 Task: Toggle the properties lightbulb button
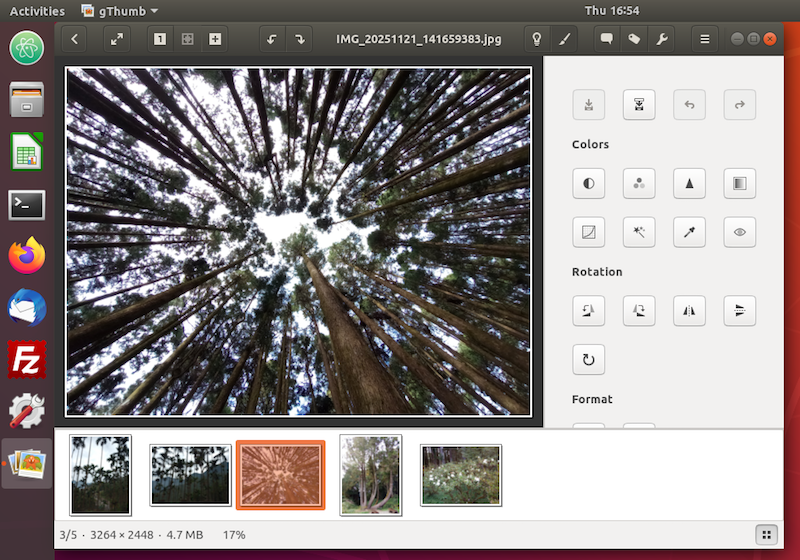pos(537,39)
